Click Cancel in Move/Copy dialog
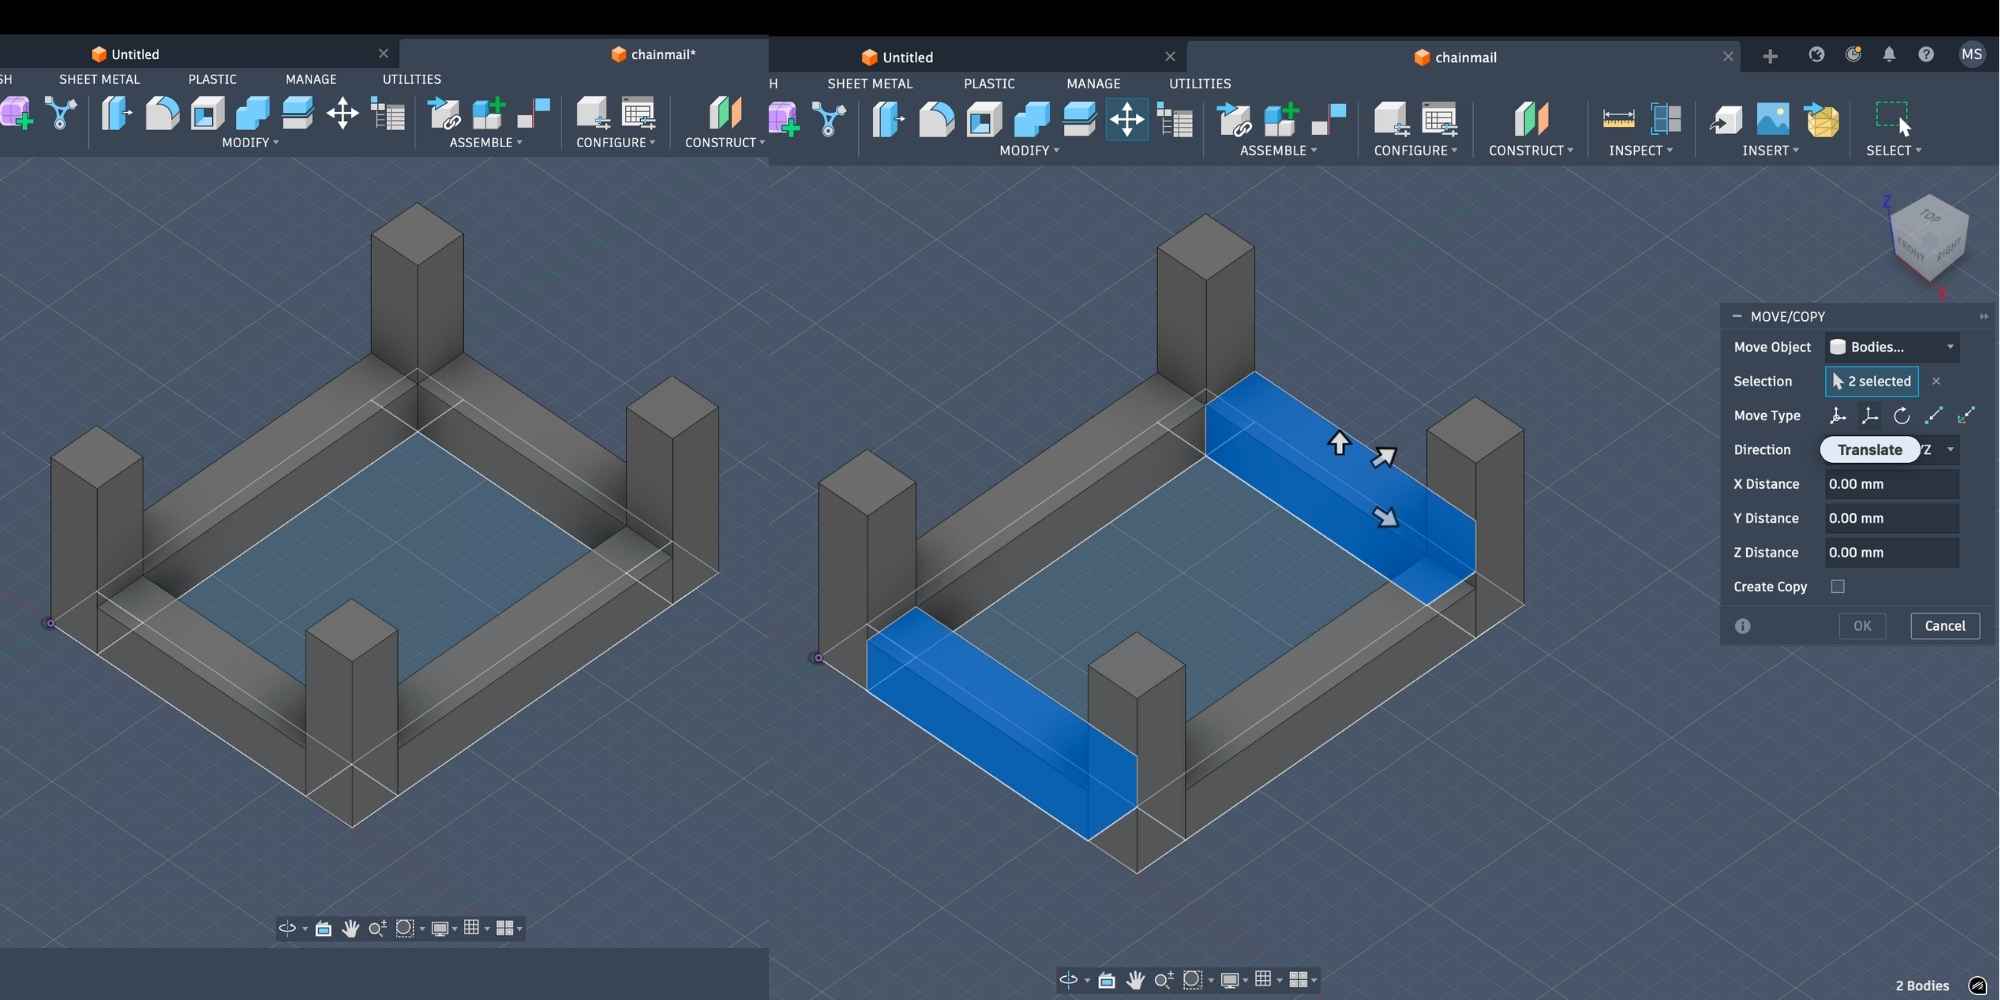2000x1000 pixels. tap(1945, 626)
